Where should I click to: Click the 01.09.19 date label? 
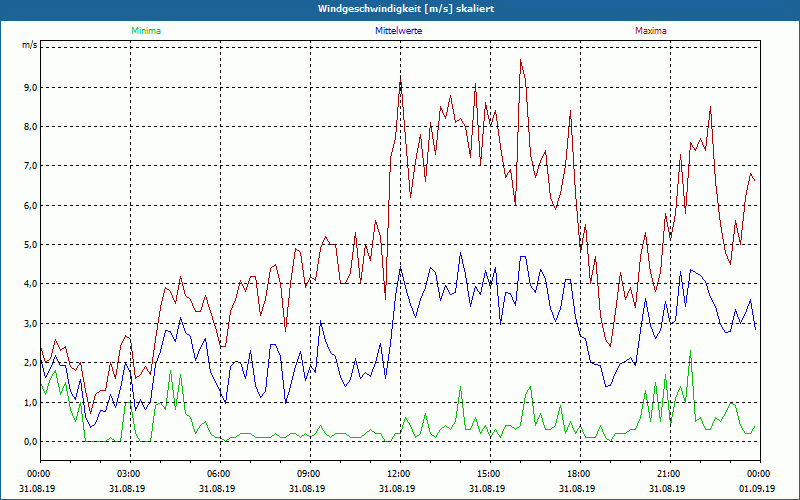point(757,488)
